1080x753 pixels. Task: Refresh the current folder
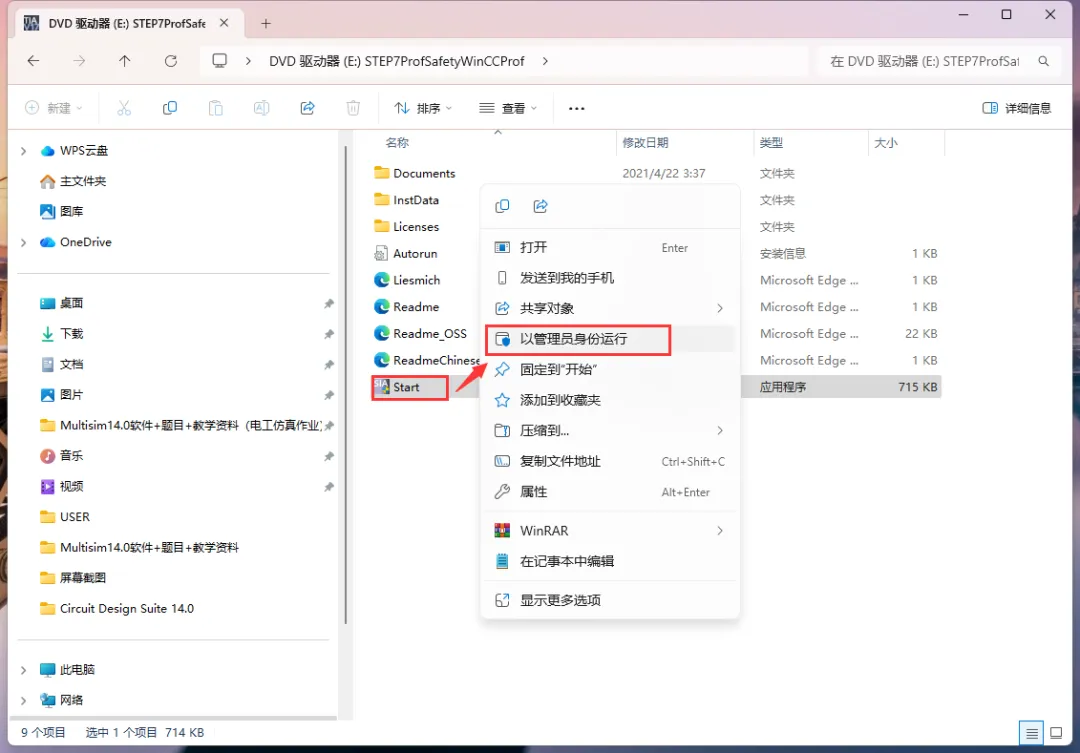171,61
